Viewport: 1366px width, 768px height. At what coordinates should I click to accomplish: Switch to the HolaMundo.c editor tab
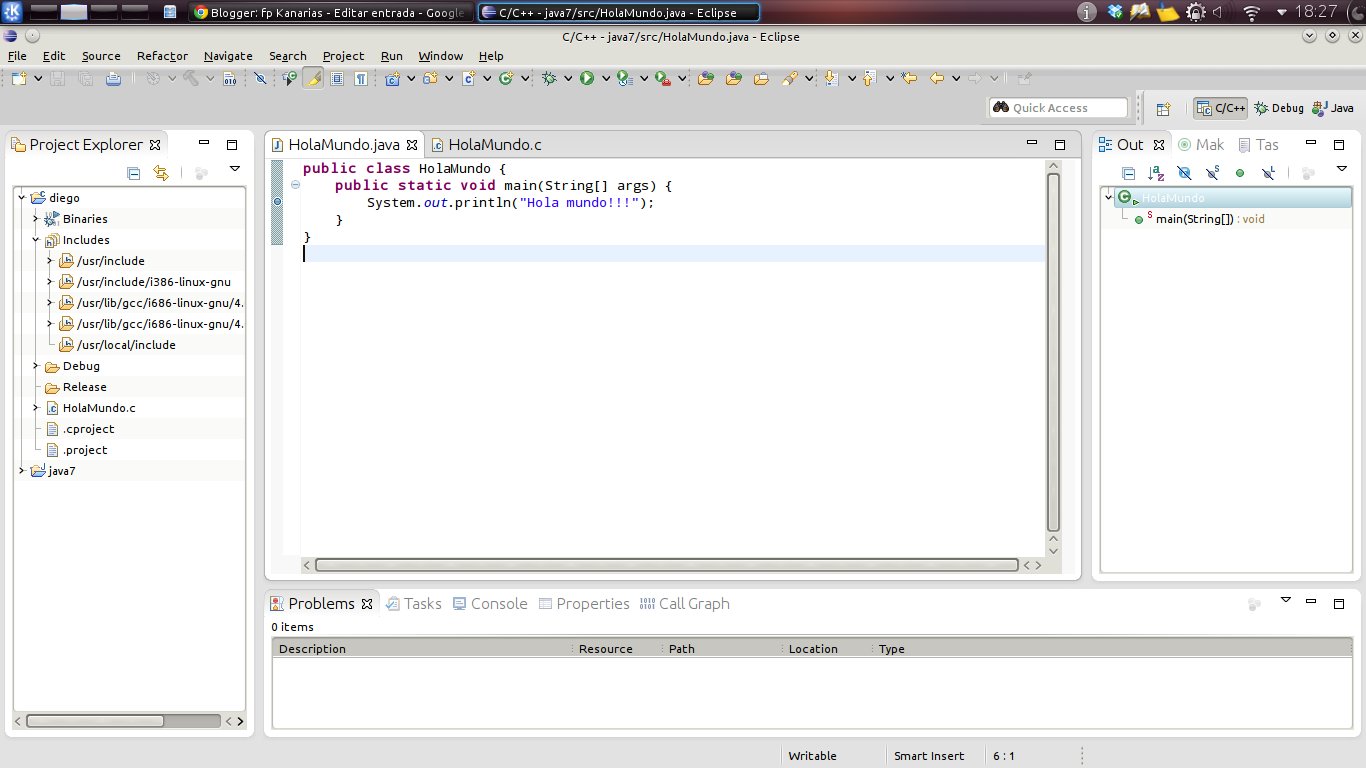489,144
